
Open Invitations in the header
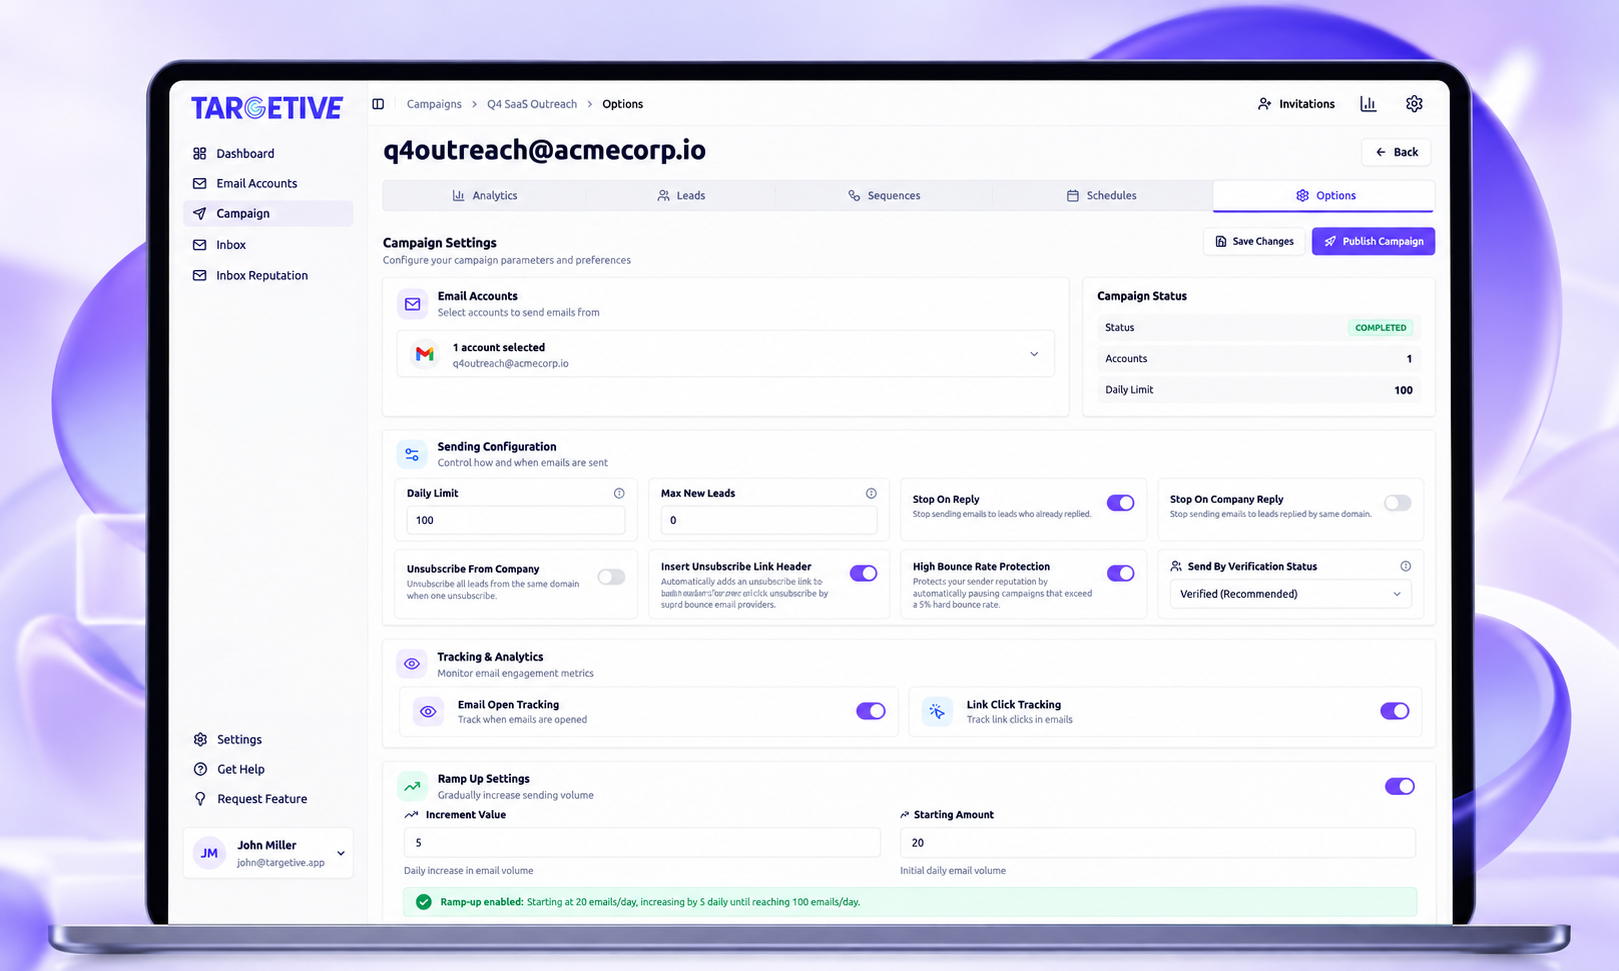coord(1296,104)
